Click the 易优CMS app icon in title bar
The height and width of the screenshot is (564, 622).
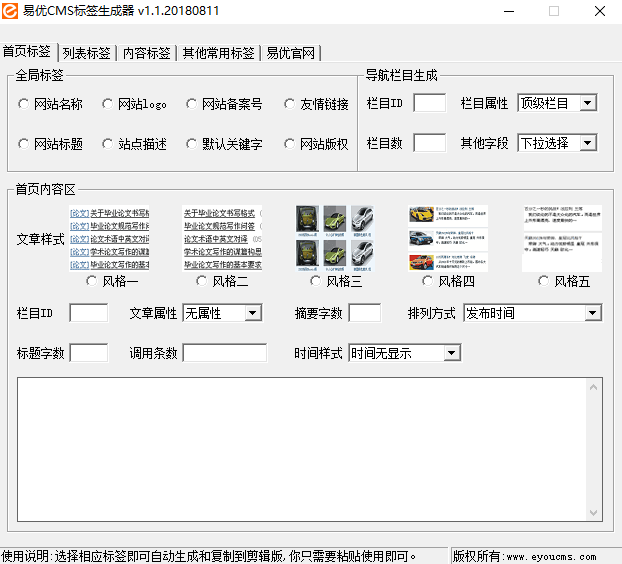click(x=11, y=11)
